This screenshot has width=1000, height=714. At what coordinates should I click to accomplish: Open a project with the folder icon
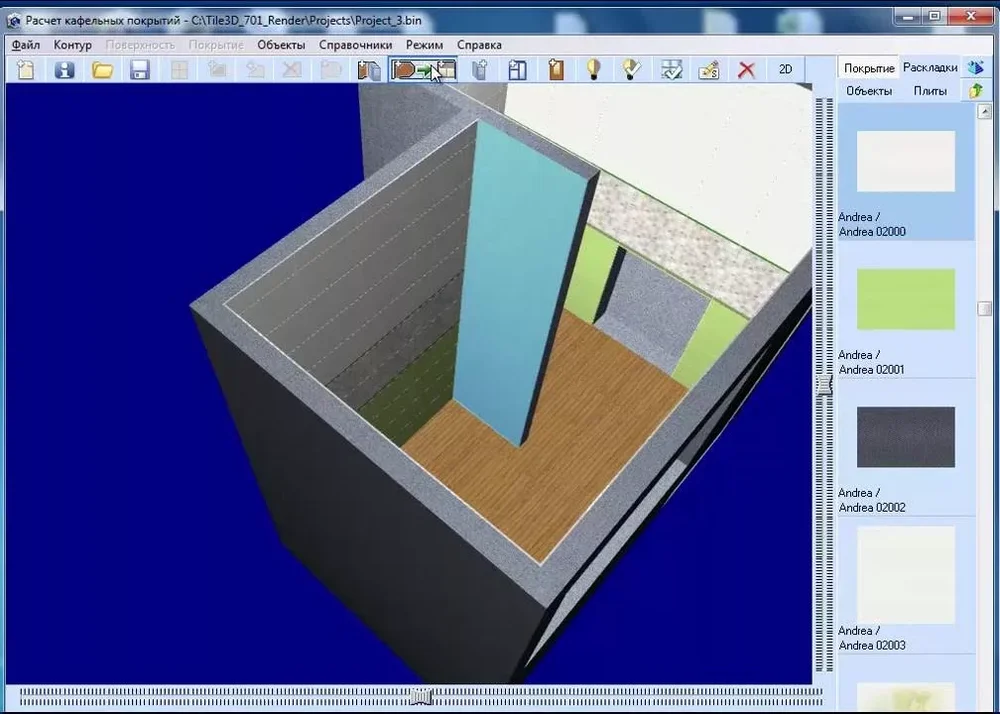click(x=102, y=69)
